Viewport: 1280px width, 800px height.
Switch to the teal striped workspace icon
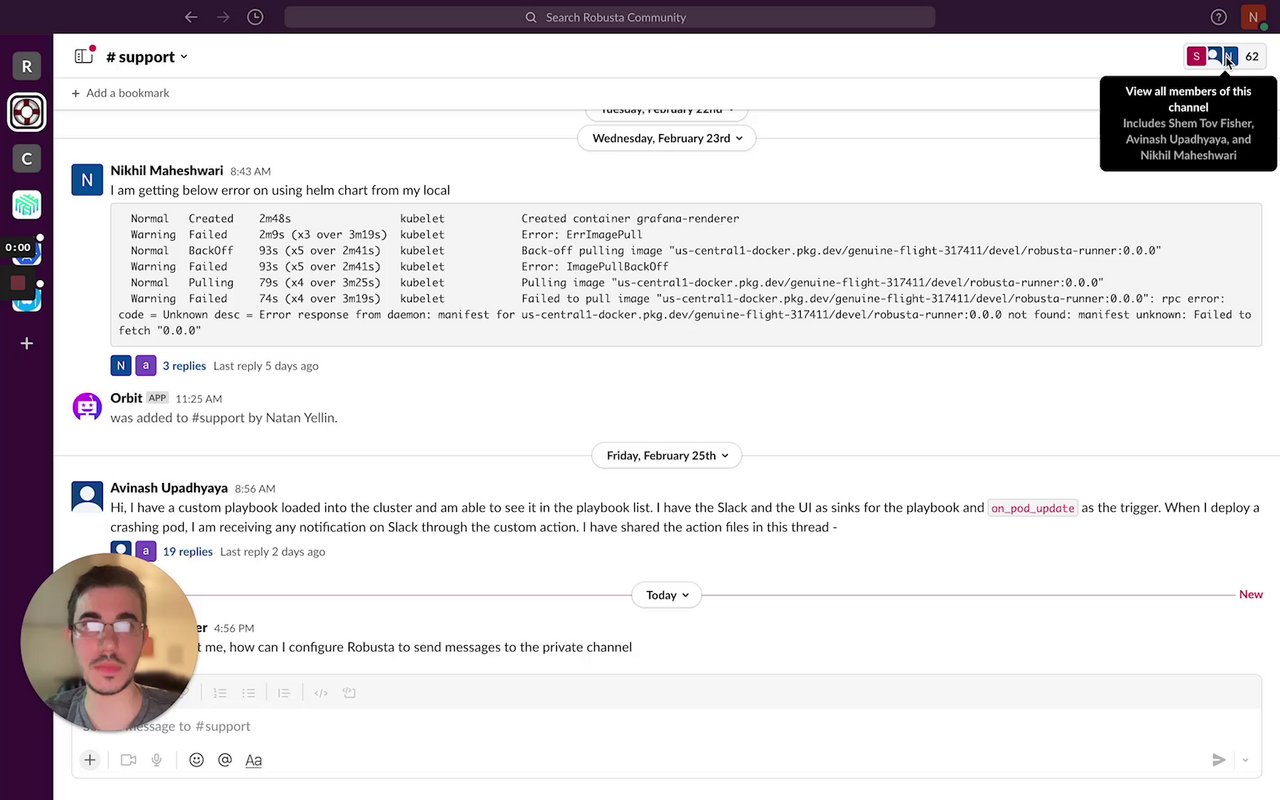pyautogui.click(x=27, y=205)
